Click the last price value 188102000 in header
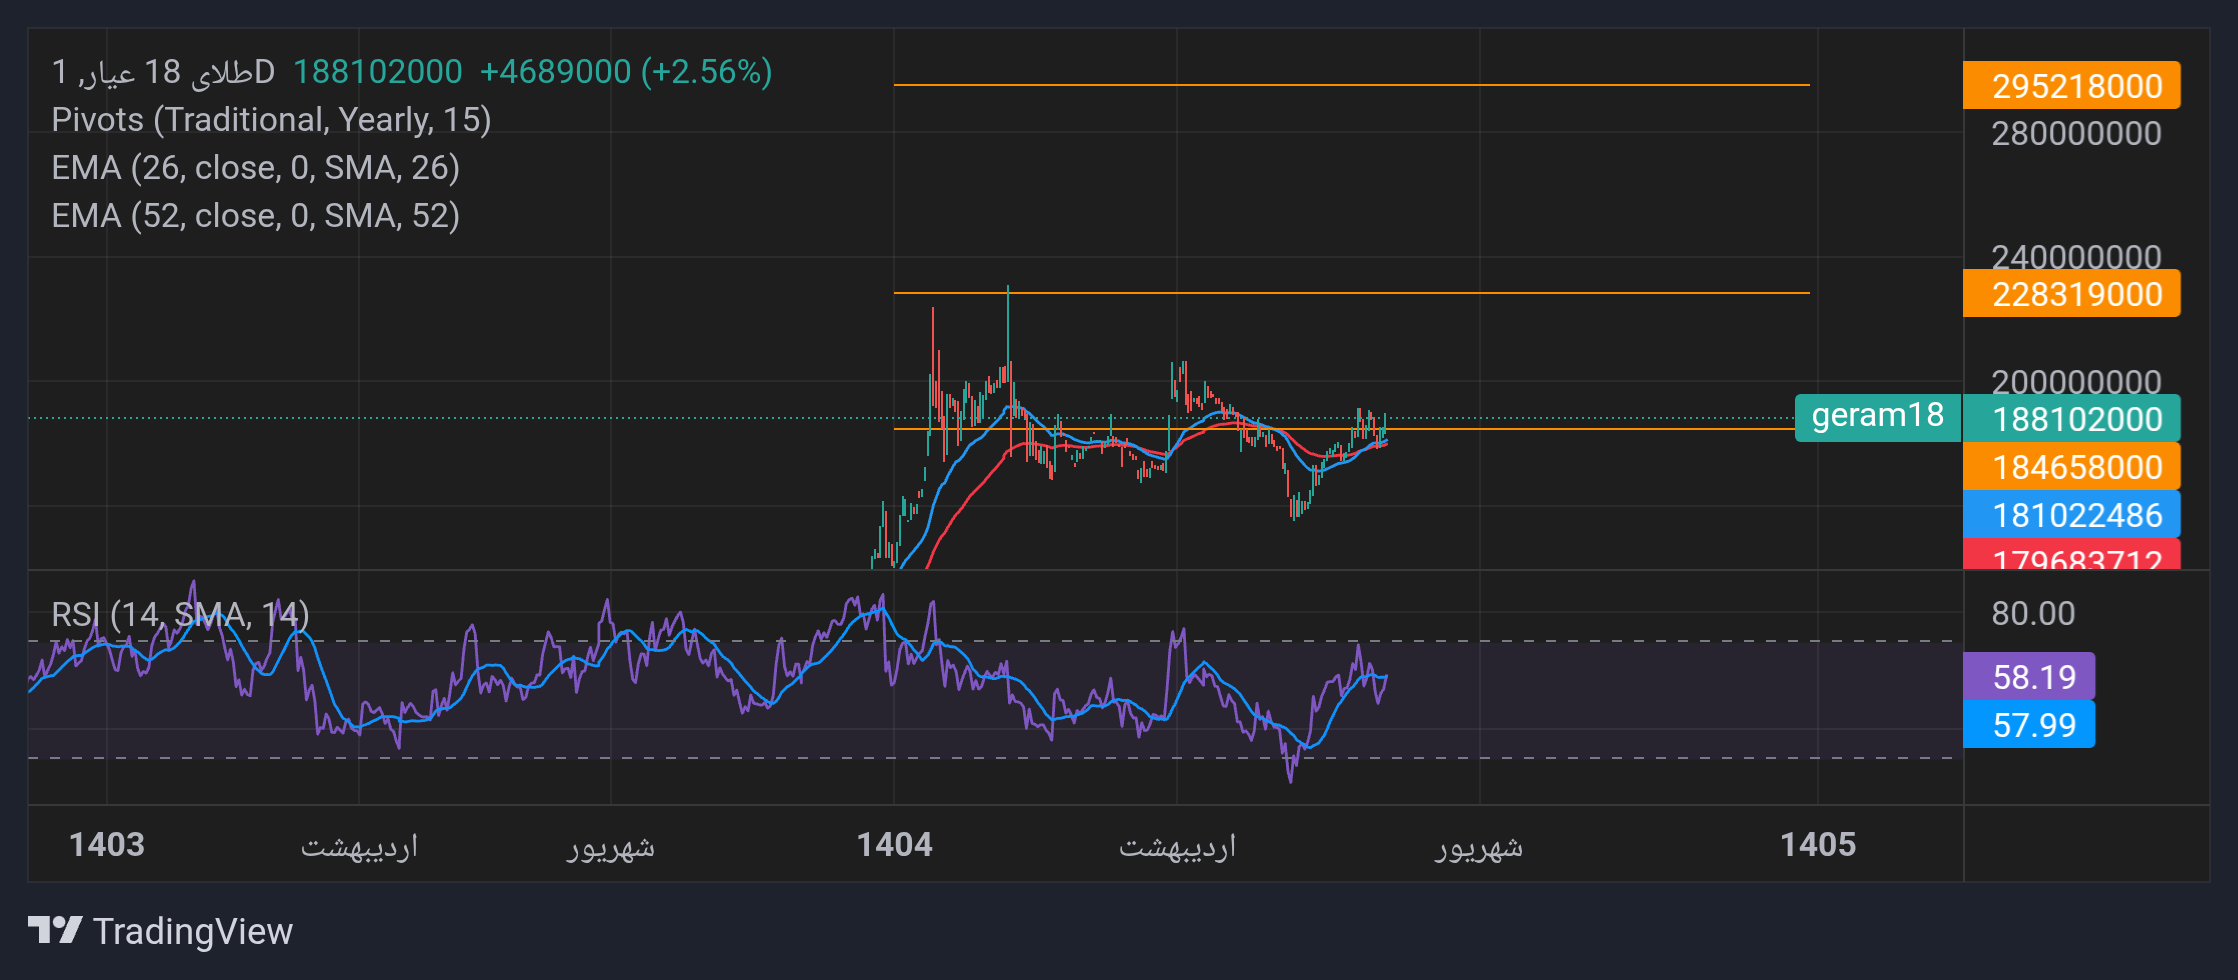The image size is (2238, 980). point(378,72)
